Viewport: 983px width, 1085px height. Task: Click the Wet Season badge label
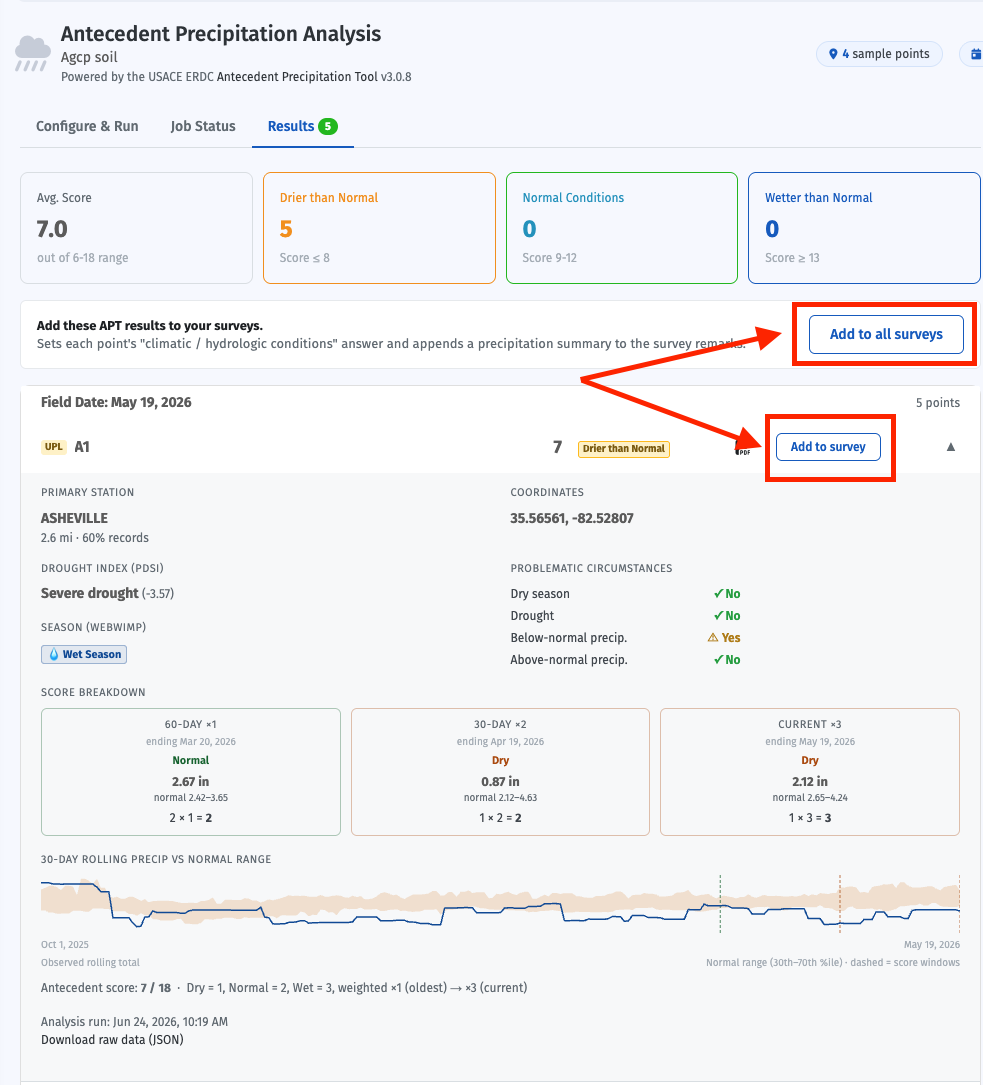pyautogui.click(x=91, y=654)
